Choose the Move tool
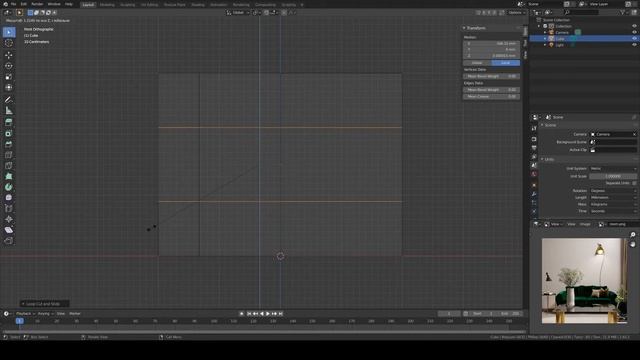Image resolution: width=640 pixels, height=360 pixels. click(x=9, y=55)
